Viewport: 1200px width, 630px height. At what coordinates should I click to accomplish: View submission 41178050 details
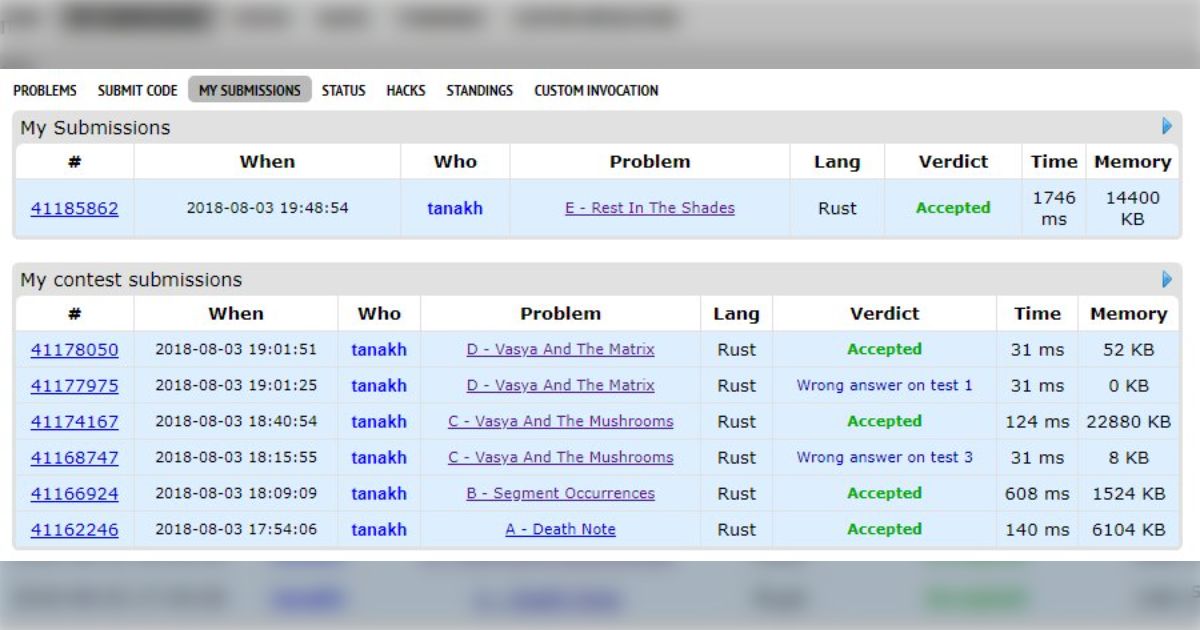74,350
